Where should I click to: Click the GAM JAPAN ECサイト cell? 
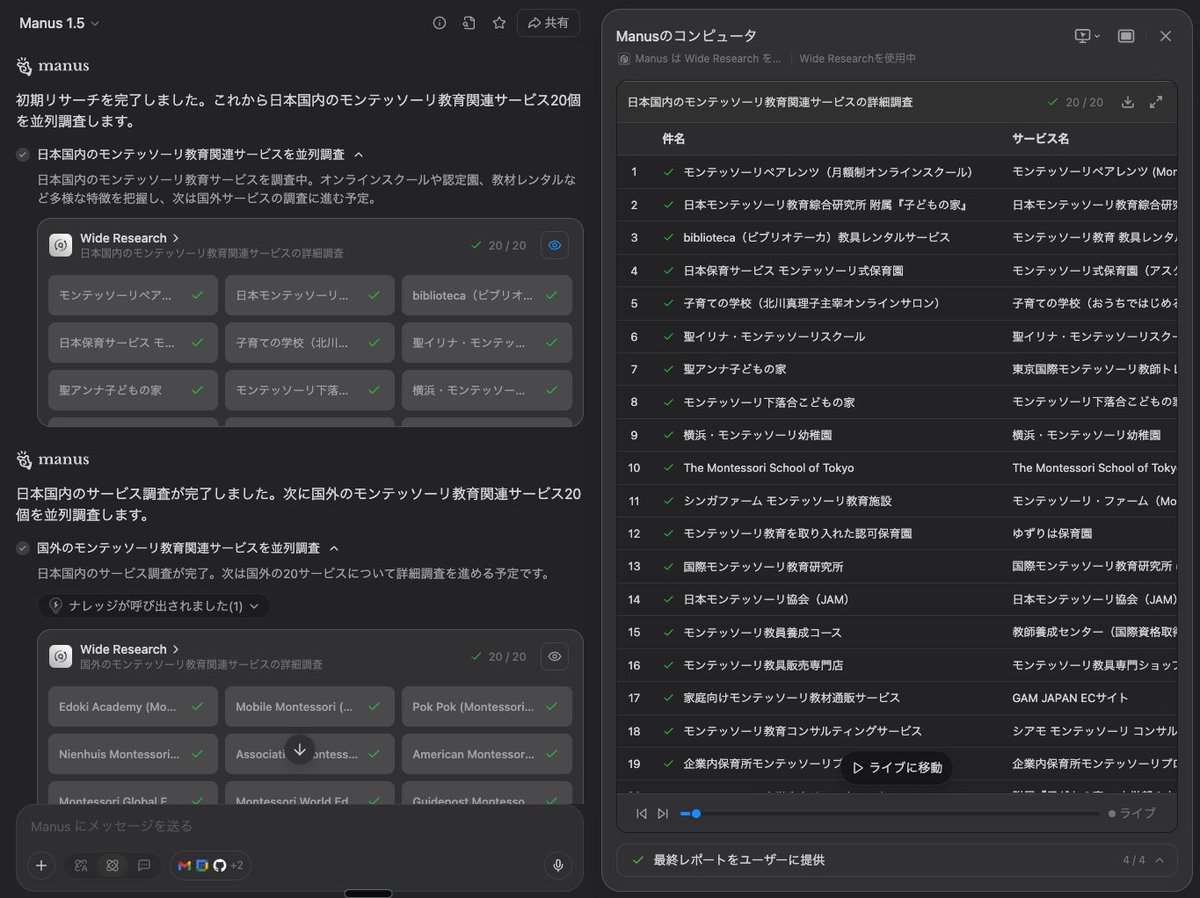pyautogui.click(x=1070, y=698)
